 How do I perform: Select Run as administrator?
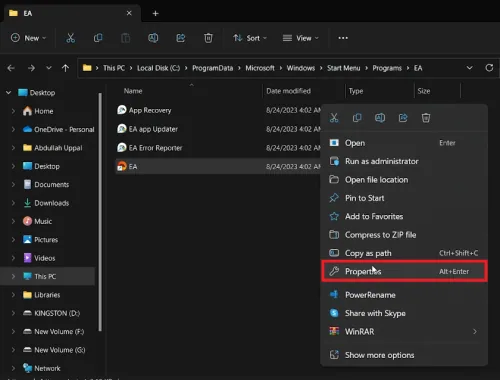(404, 161)
